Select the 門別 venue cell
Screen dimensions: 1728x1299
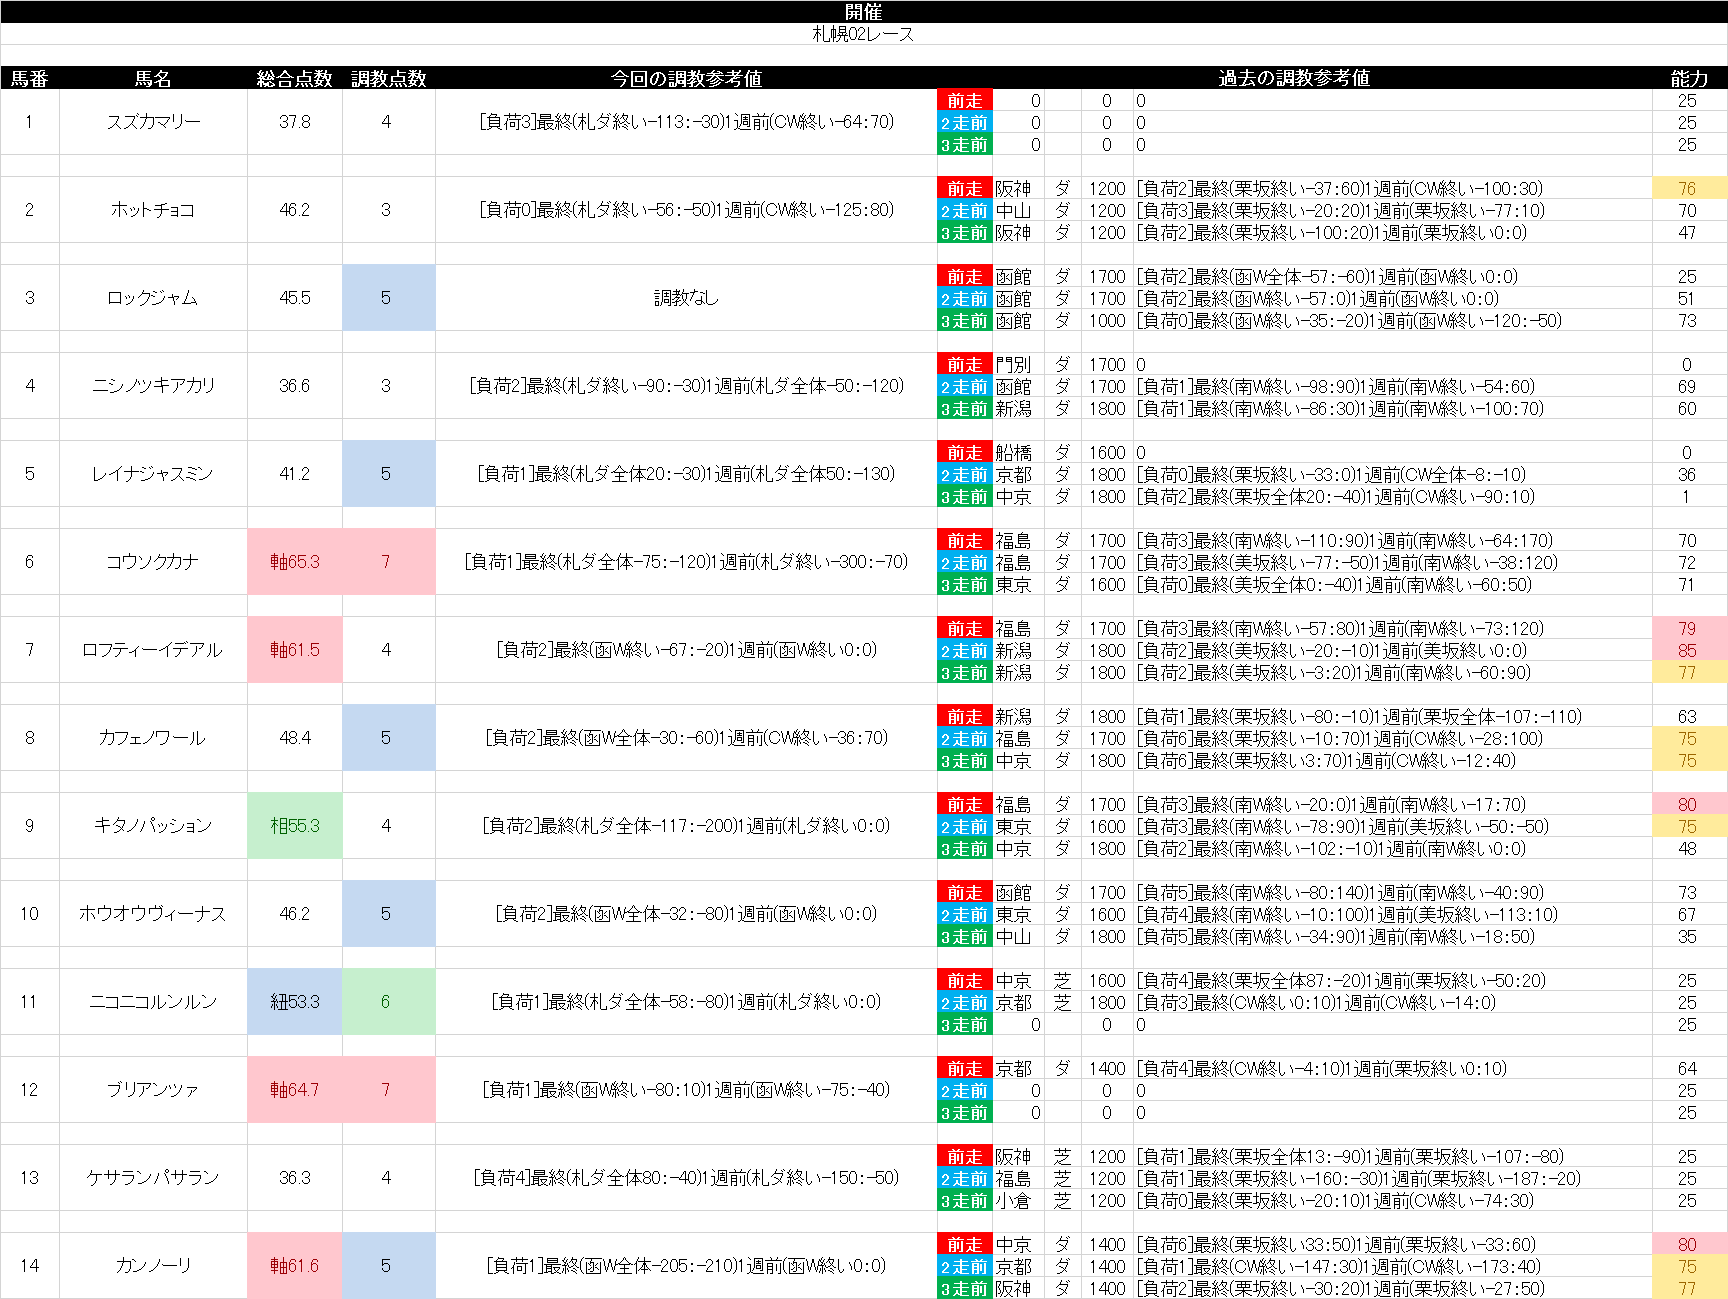coord(1012,365)
